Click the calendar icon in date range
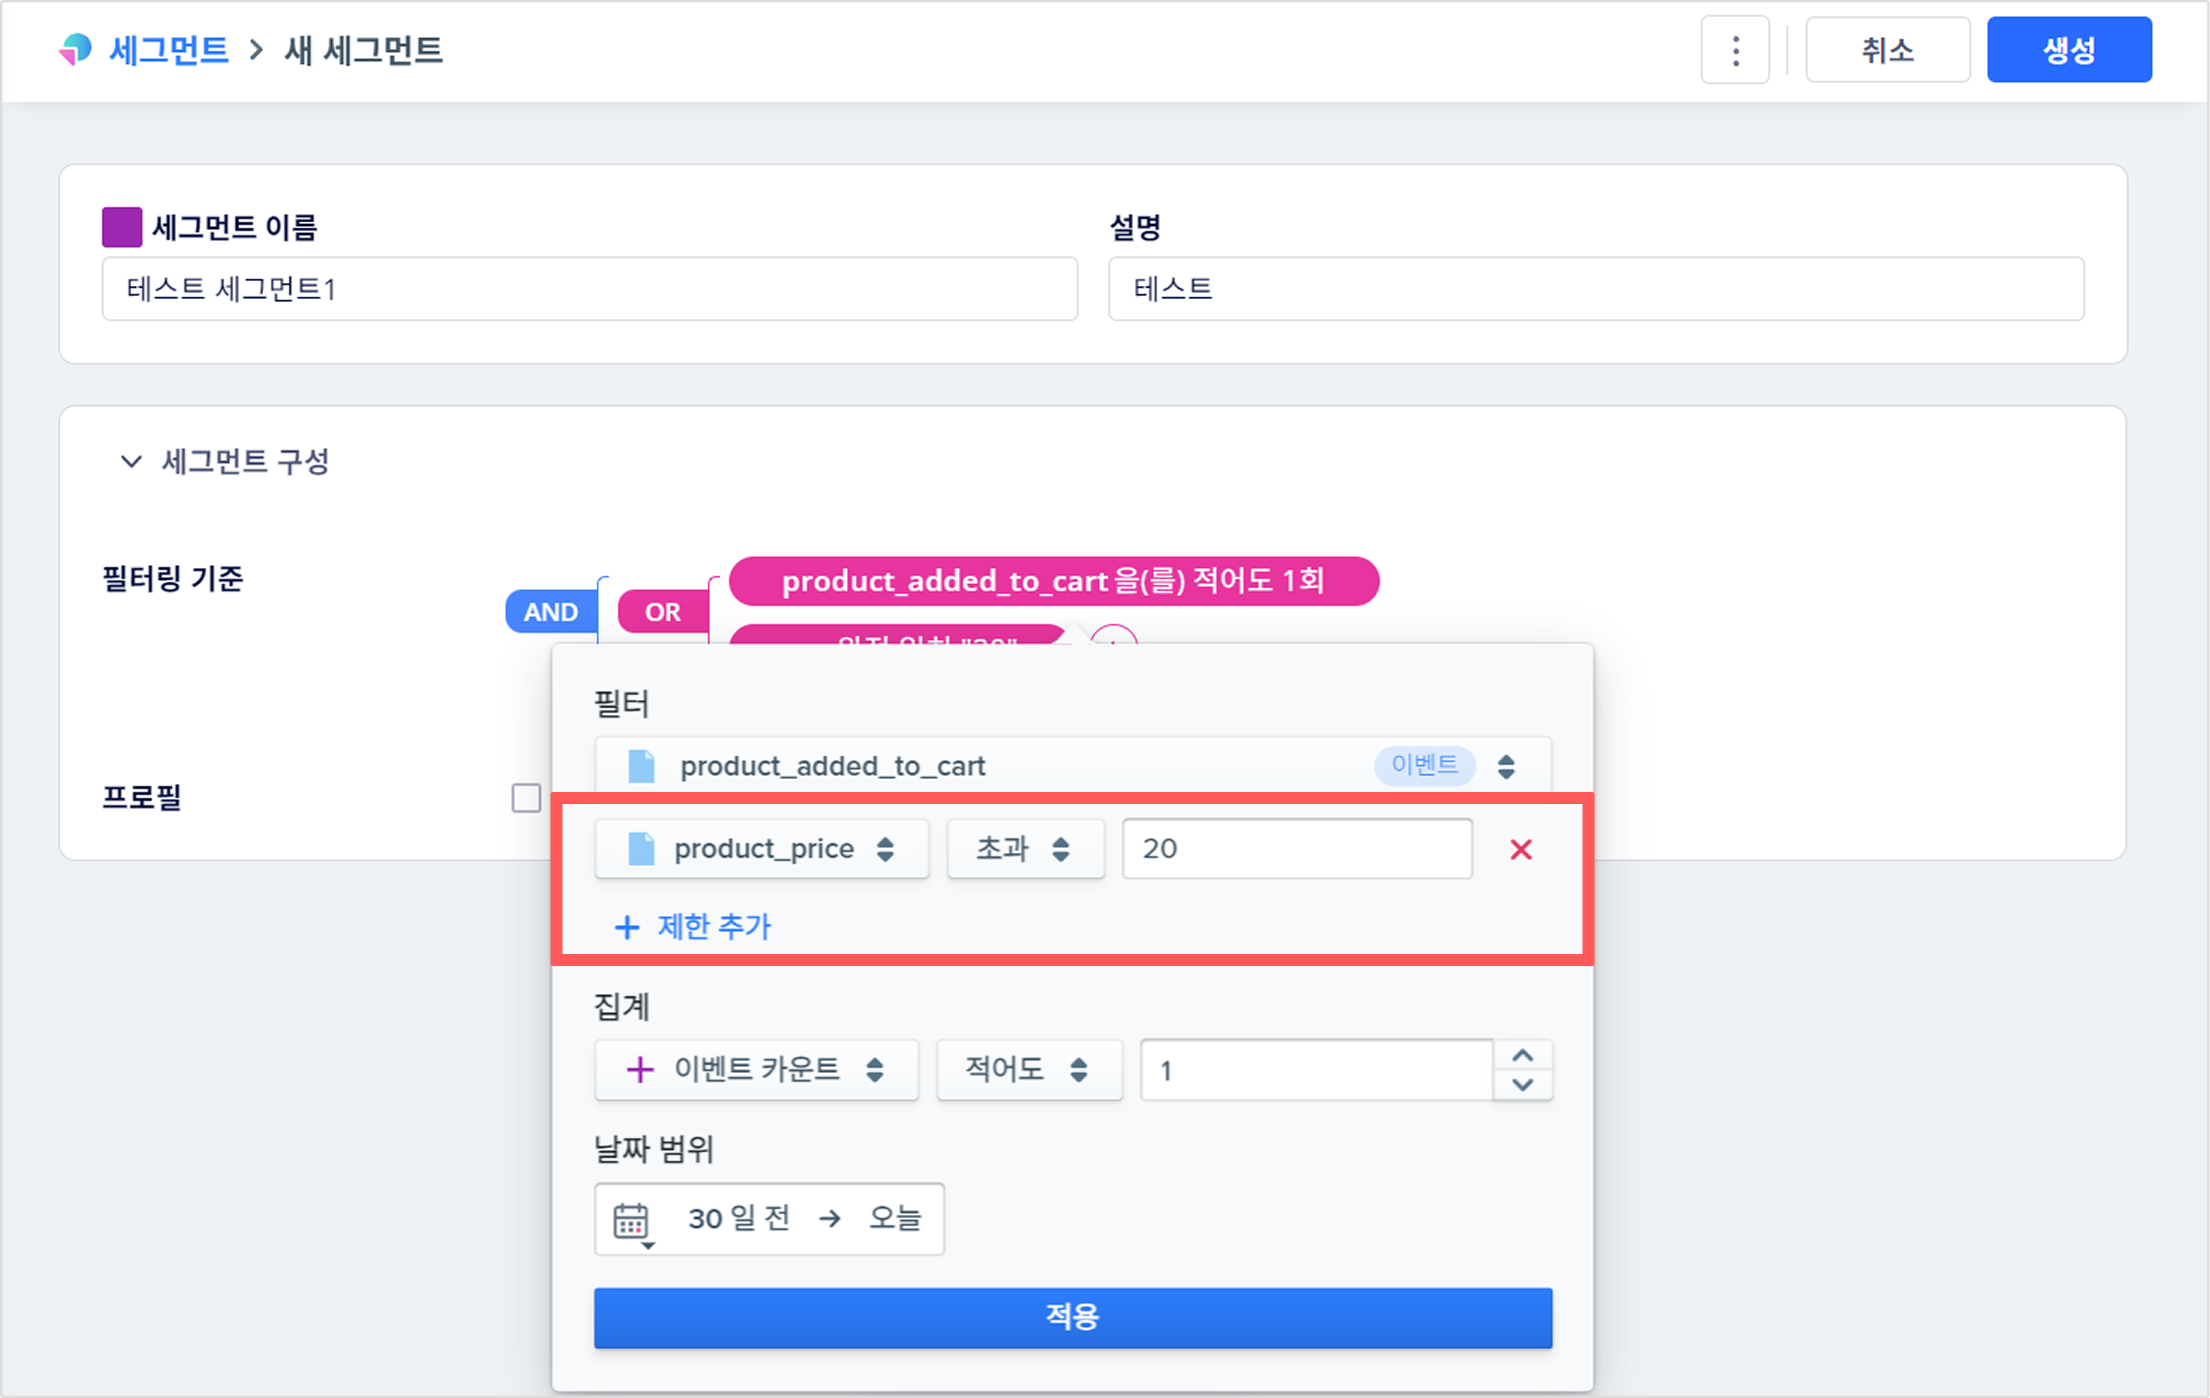 631,1220
